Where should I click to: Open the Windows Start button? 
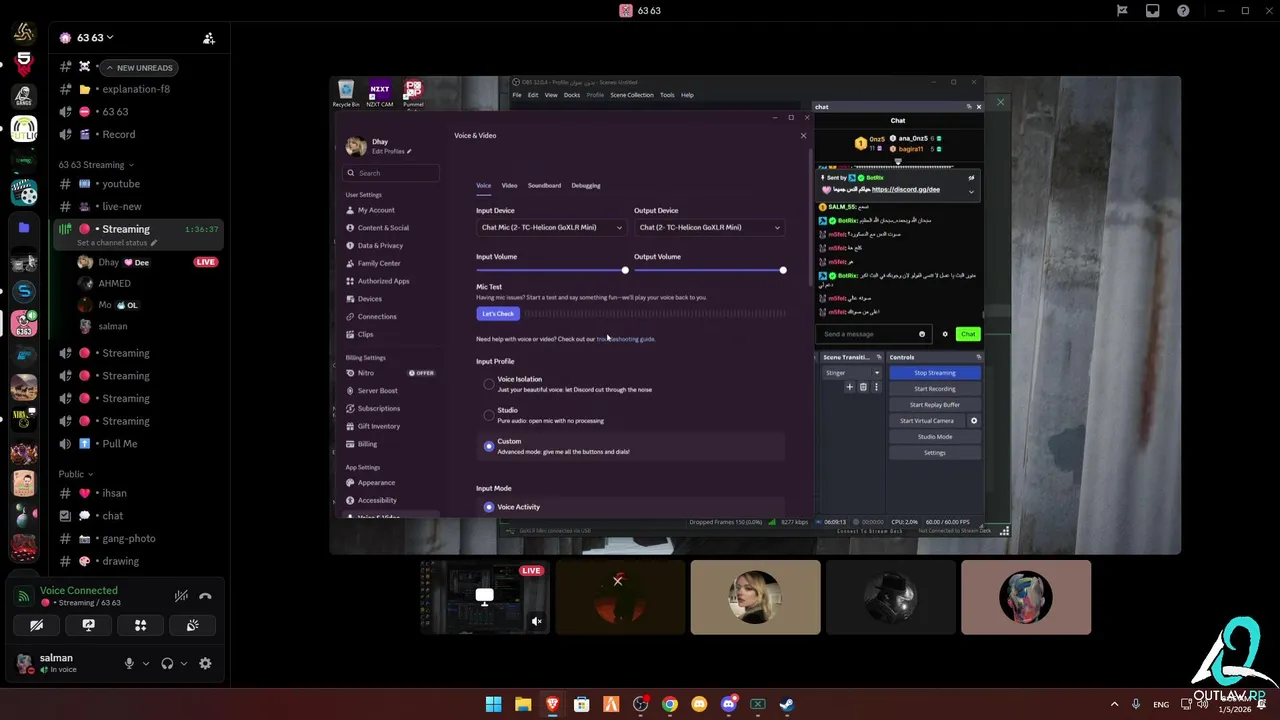[x=493, y=704]
